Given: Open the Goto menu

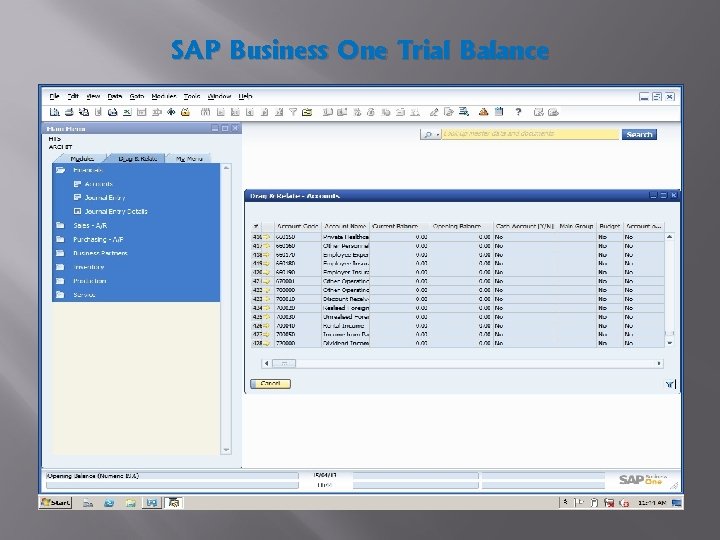Looking at the screenshot, I should click(136, 96).
